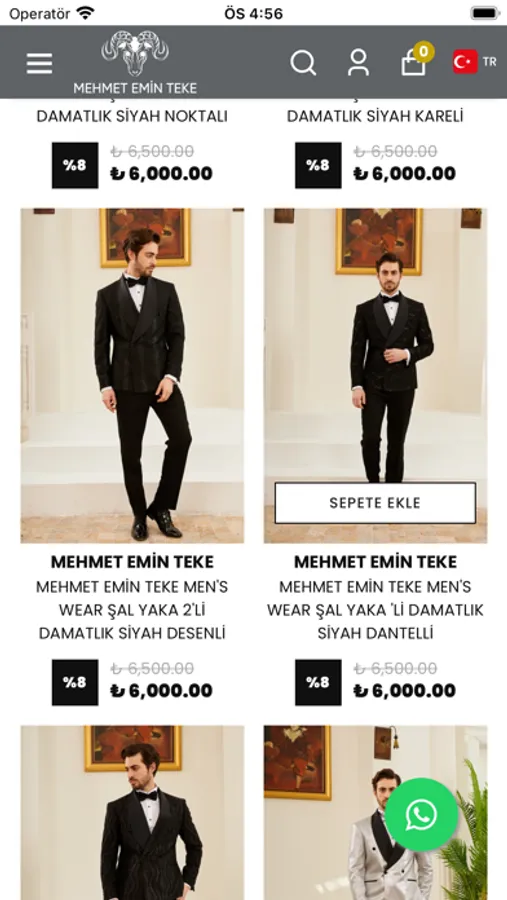Expand the TR language selector
This screenshot has width=507, height=900.
click(x=489, y=61)
